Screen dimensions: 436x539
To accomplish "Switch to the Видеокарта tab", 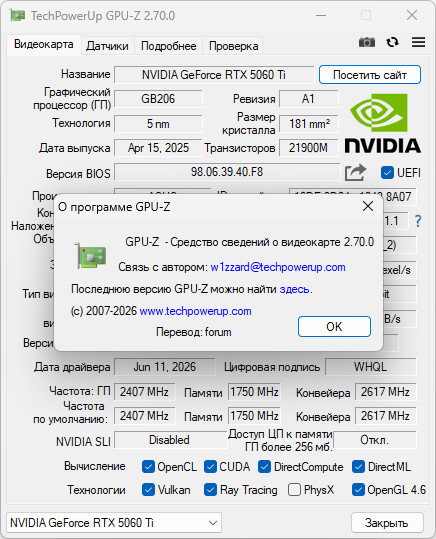I will click(x=44, y=44).
